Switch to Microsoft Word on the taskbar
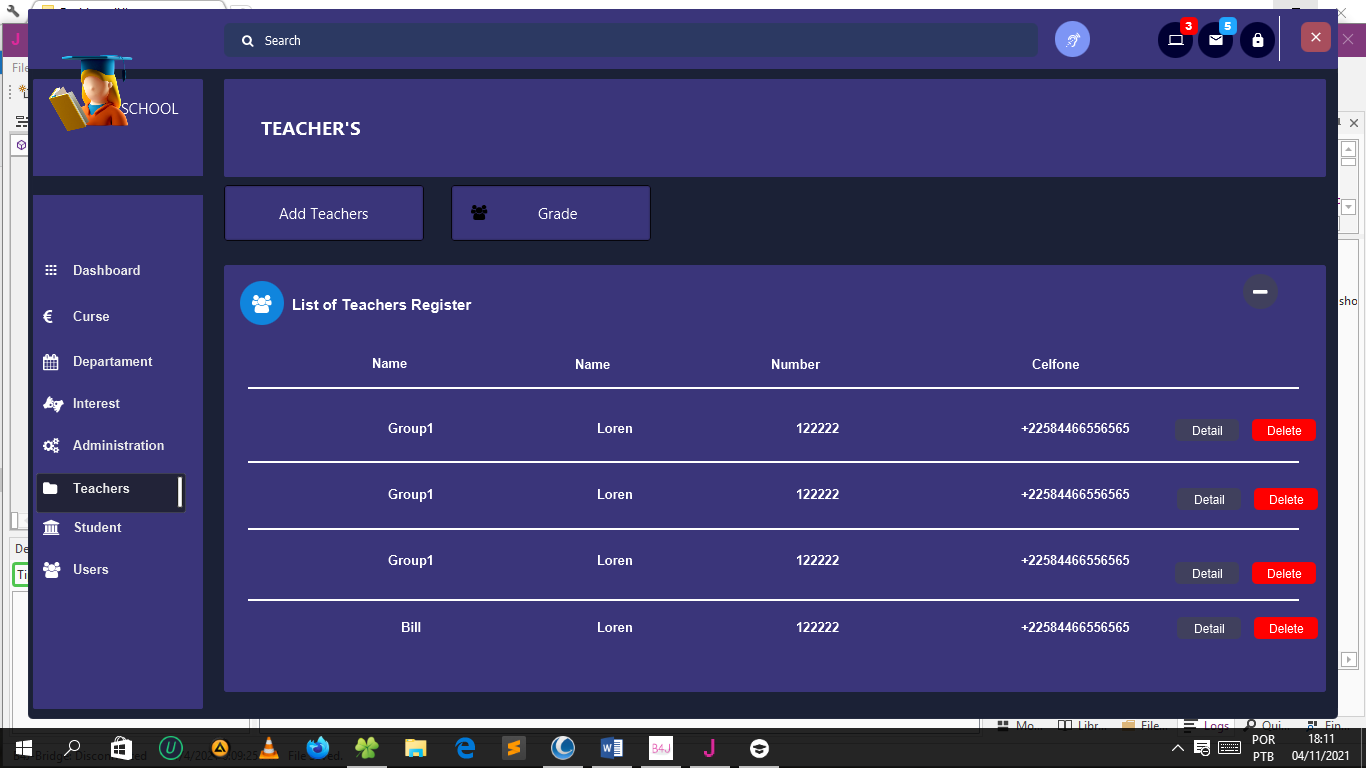The height and width of the screenshot is (768, 1366). pyautogui.click(x=612, y=748)
